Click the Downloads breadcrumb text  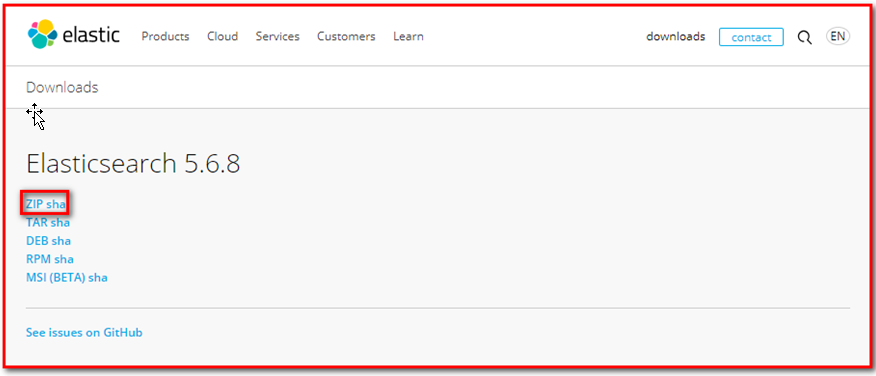[x=62, y=87]
